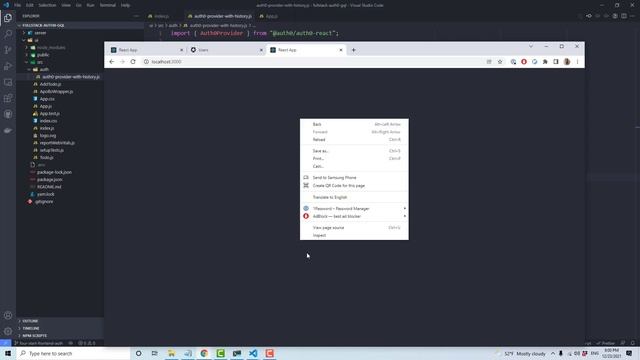Open the Accounts icon in VS Code
640x360 pixels.
[8, 315]
